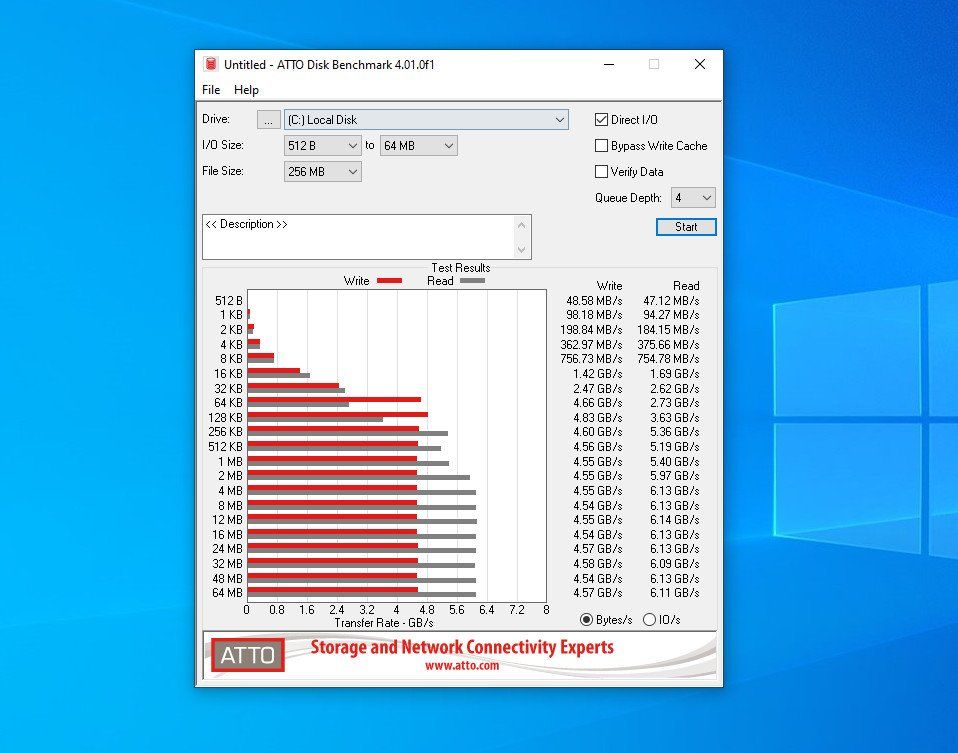Click the drive browse '...' button

click(x=268, y=120)
